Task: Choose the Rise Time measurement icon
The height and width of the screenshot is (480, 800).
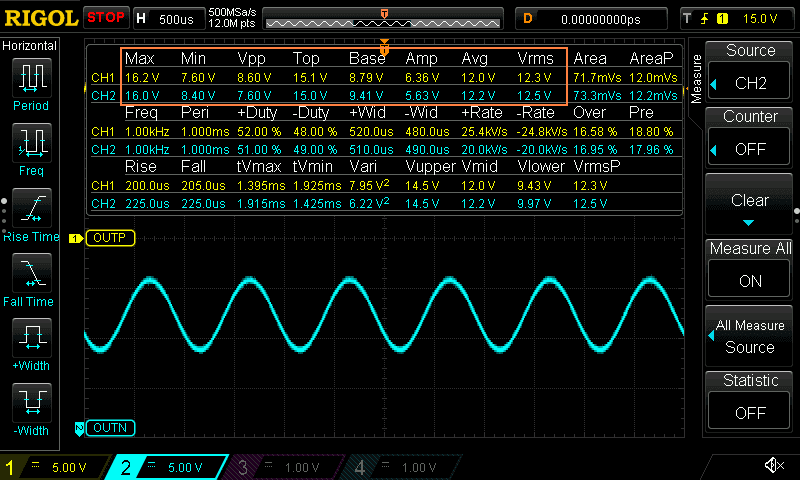Action: [x=31, y=215]
